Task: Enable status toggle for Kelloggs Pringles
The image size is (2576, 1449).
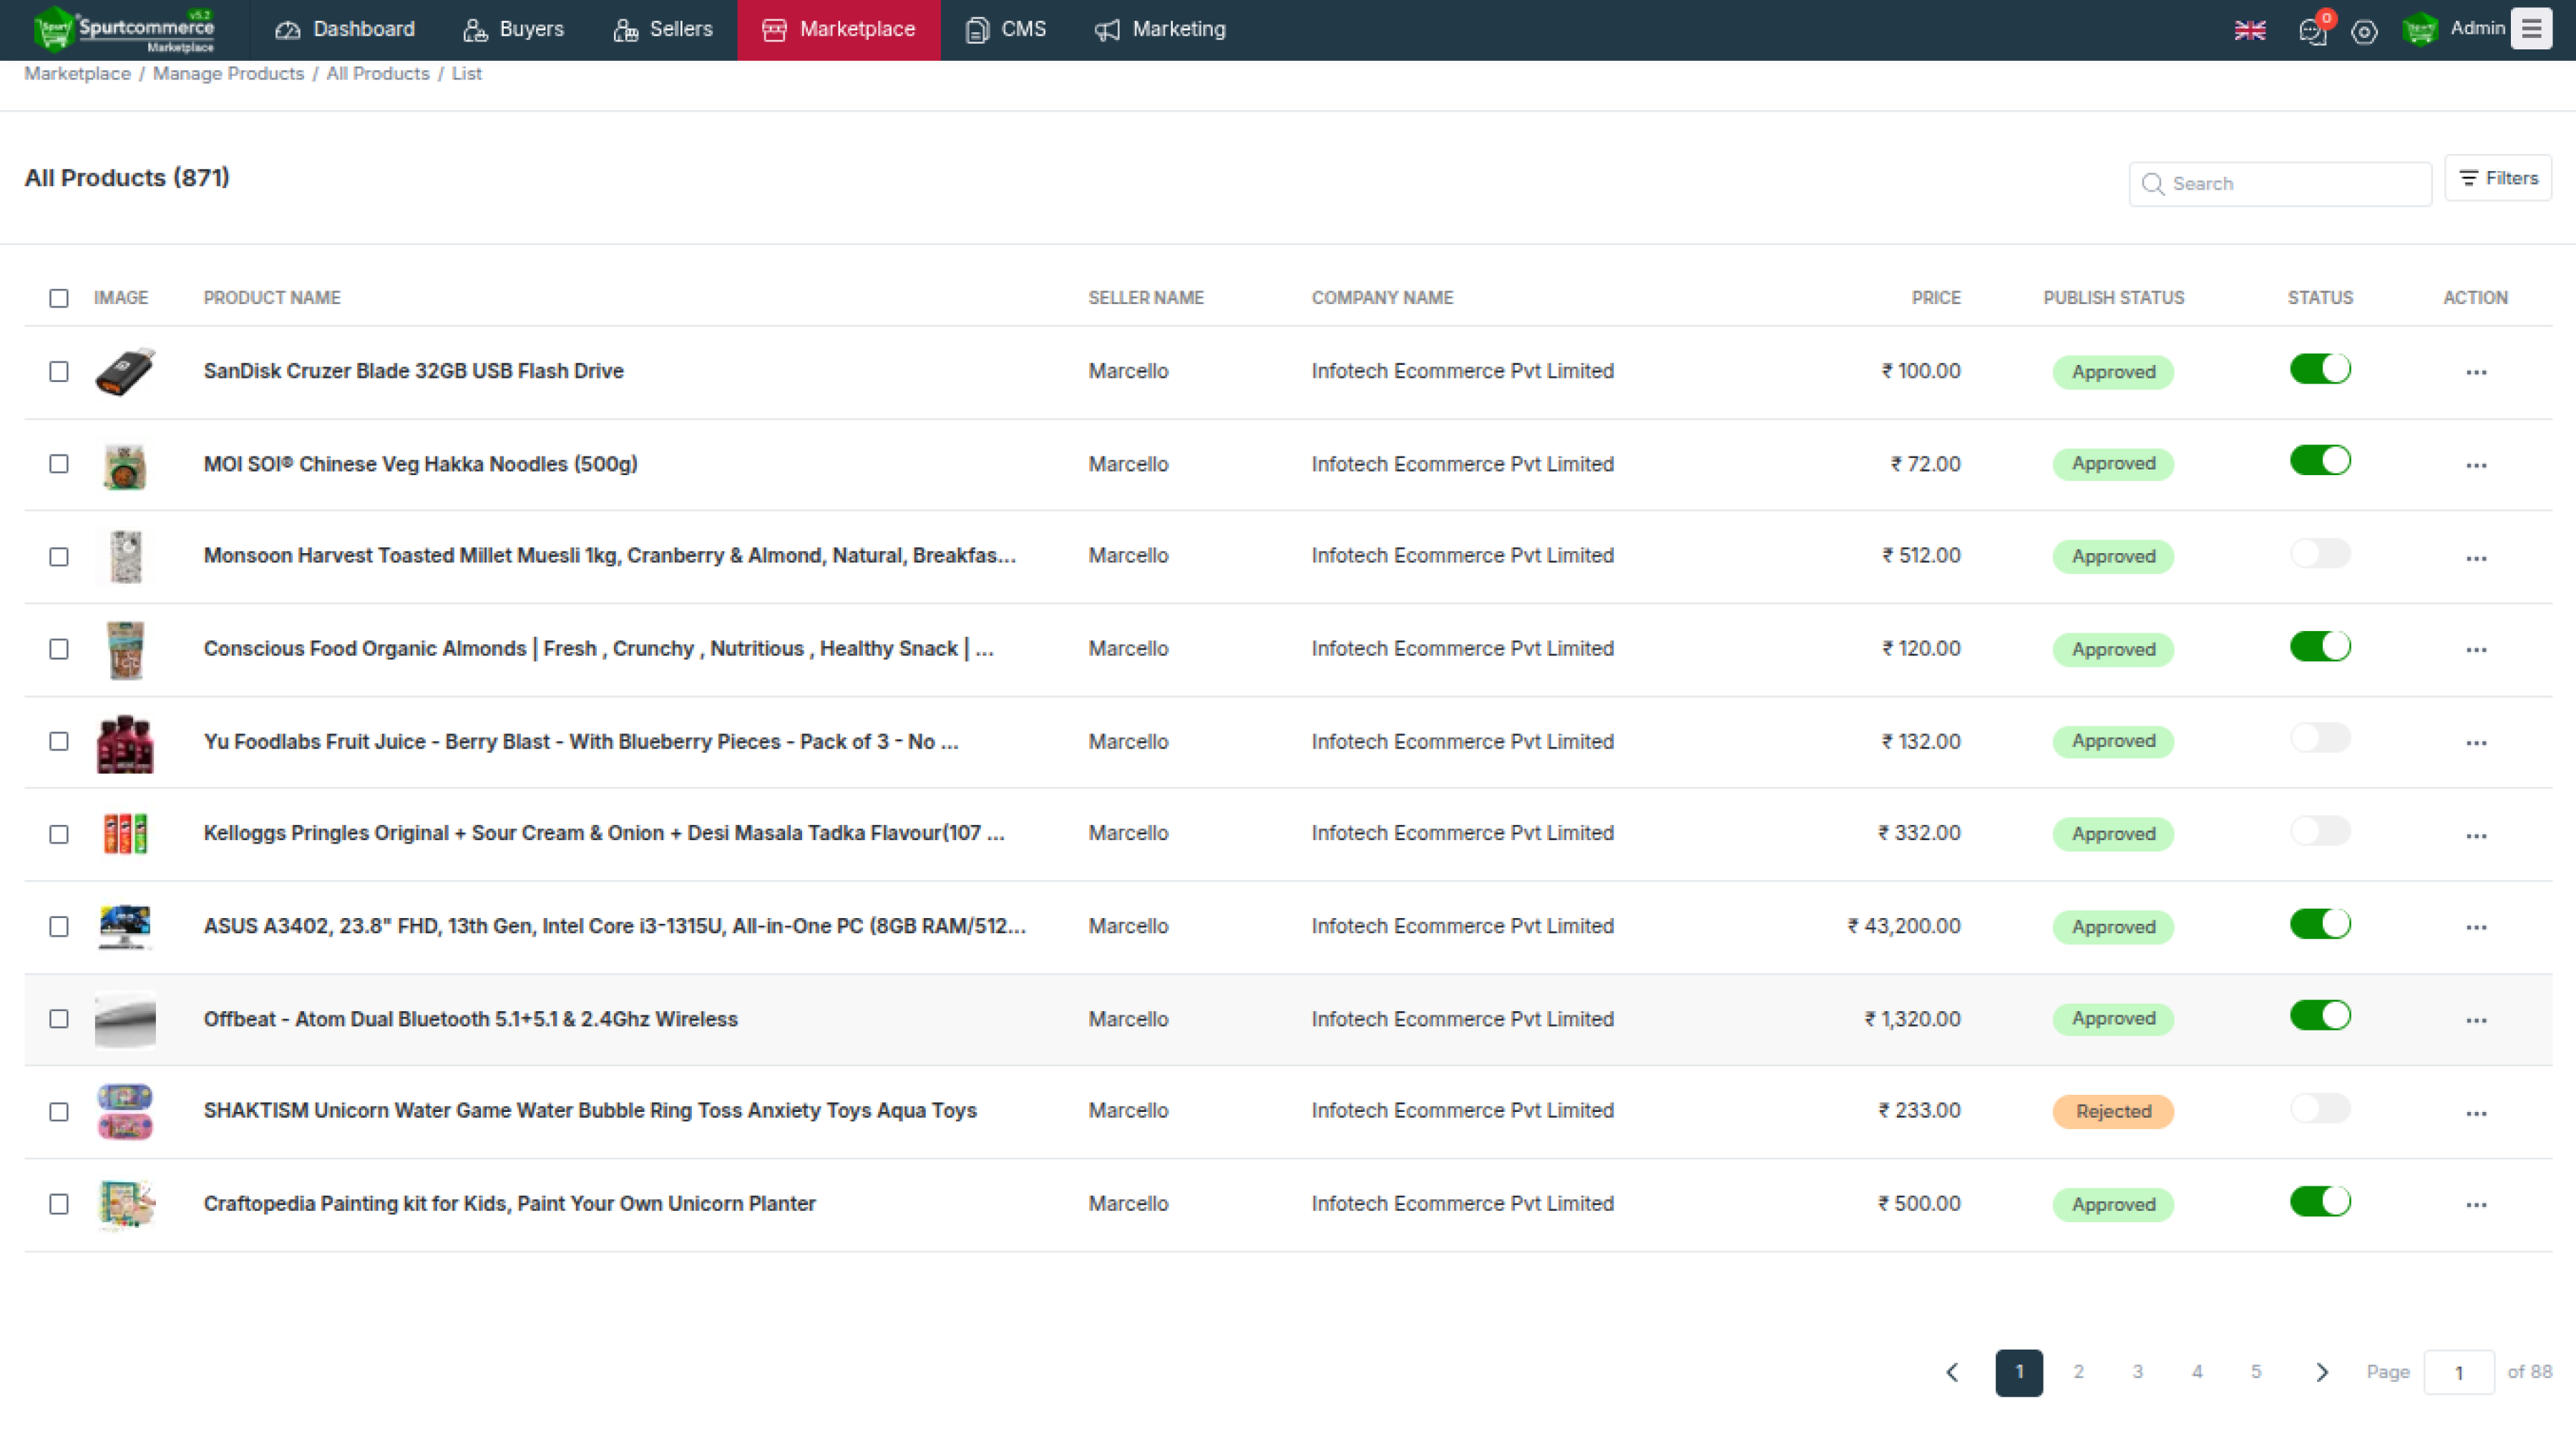Action: pyautogui.click(x=2320, y=831)
